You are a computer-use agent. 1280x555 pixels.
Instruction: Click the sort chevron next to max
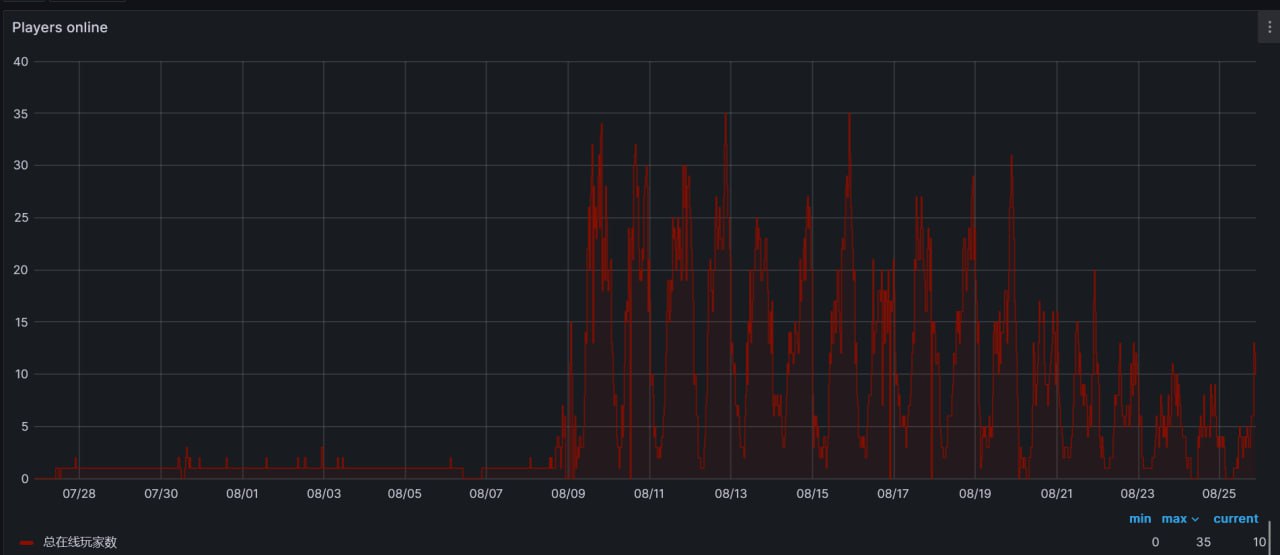(x=1195, y=520)
